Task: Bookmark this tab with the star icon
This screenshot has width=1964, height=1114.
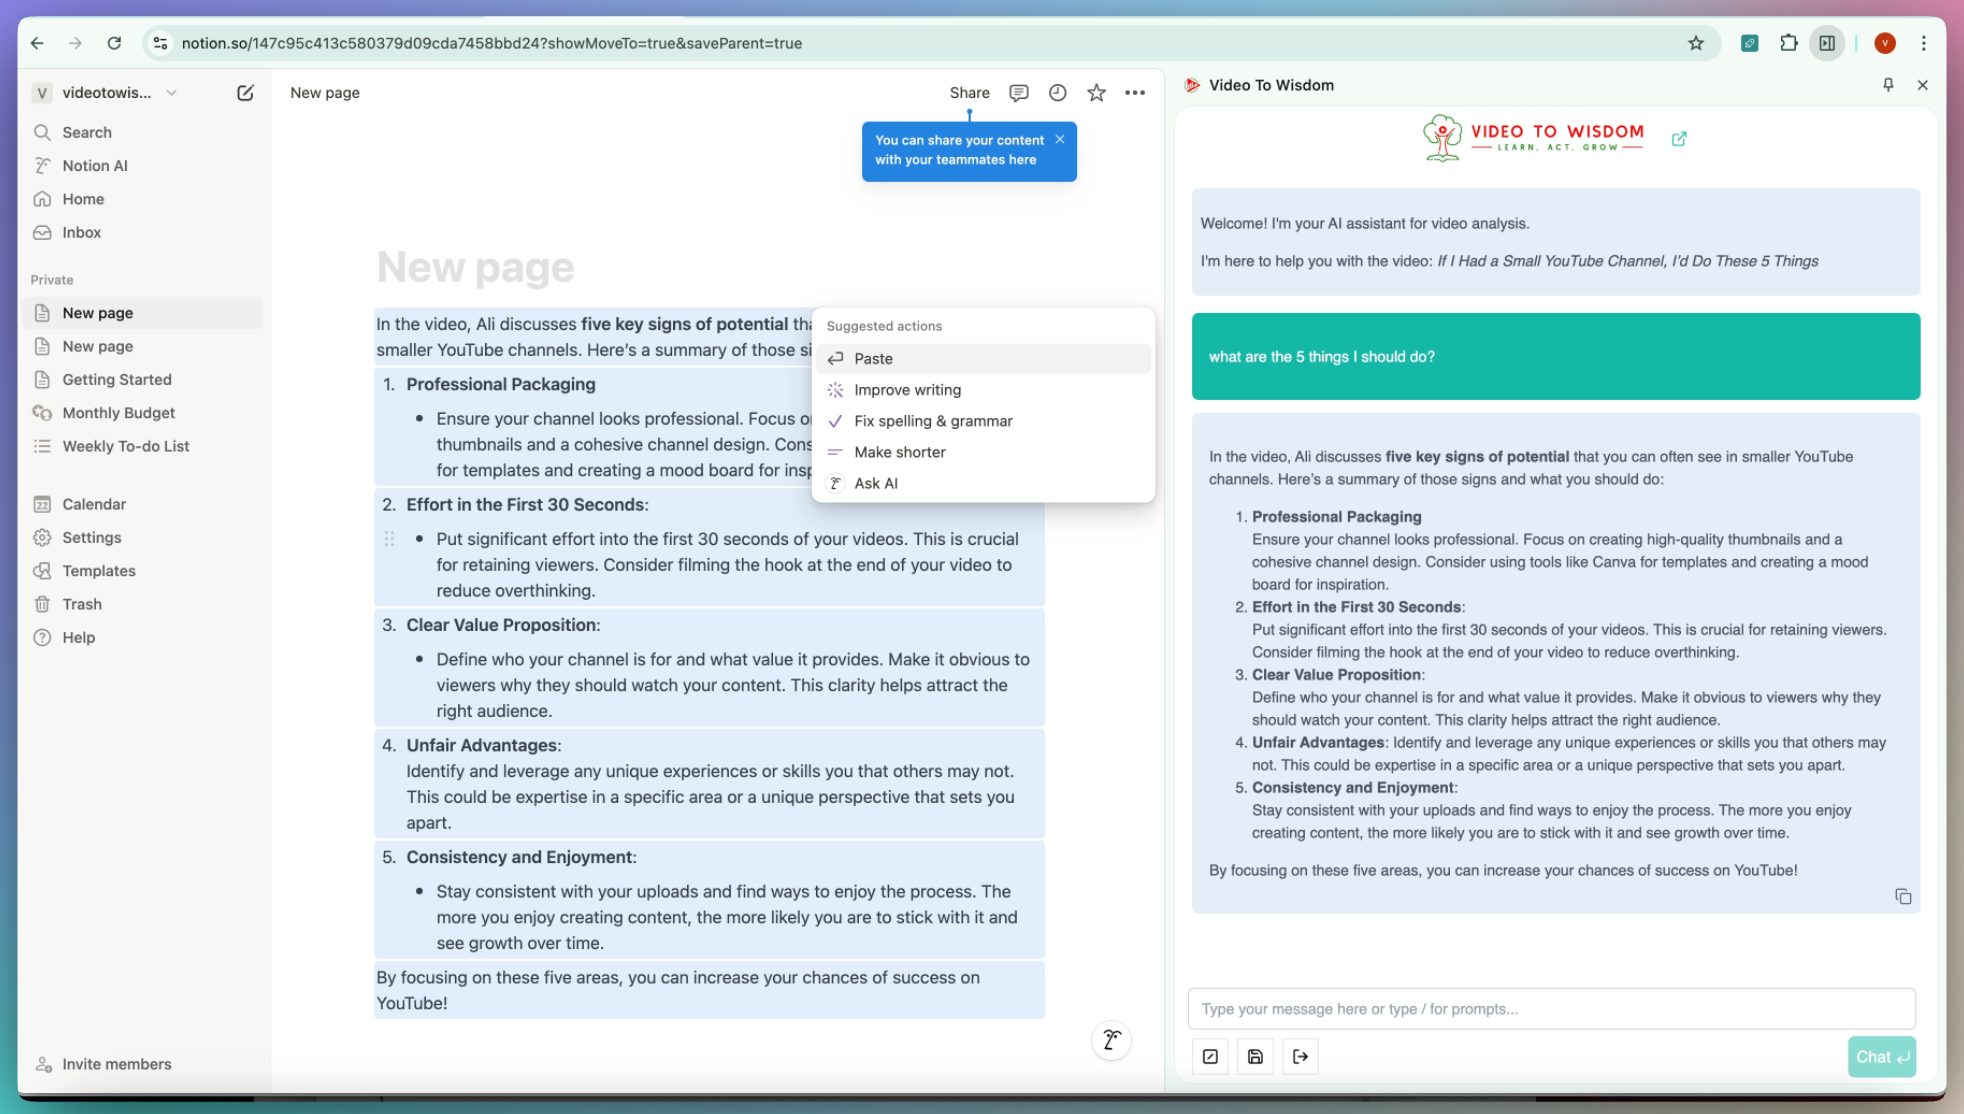Action: point(1696,43)
